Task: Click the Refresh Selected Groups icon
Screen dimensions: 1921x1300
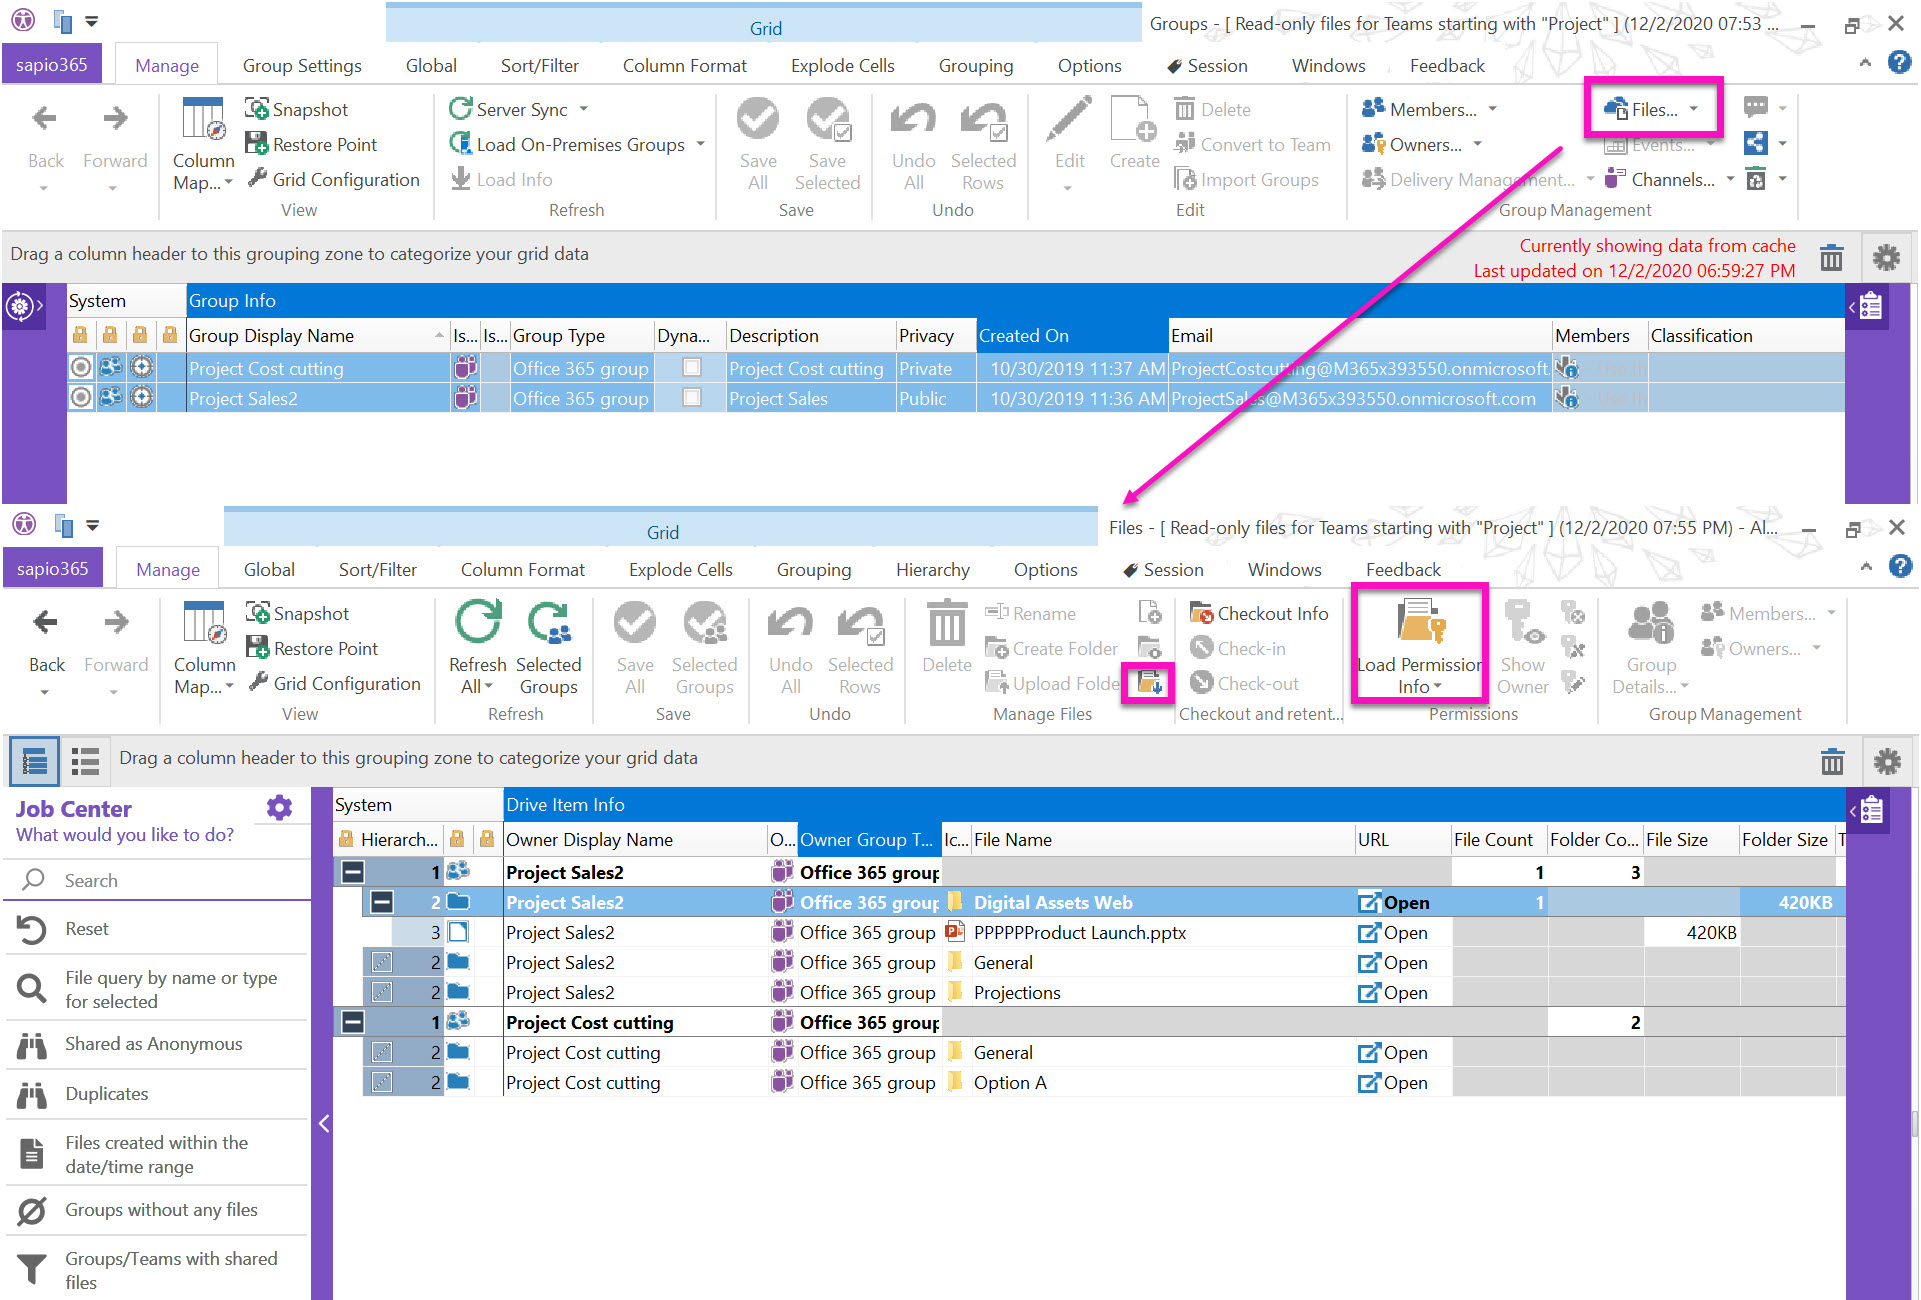Action: click(x=548, y=623)
